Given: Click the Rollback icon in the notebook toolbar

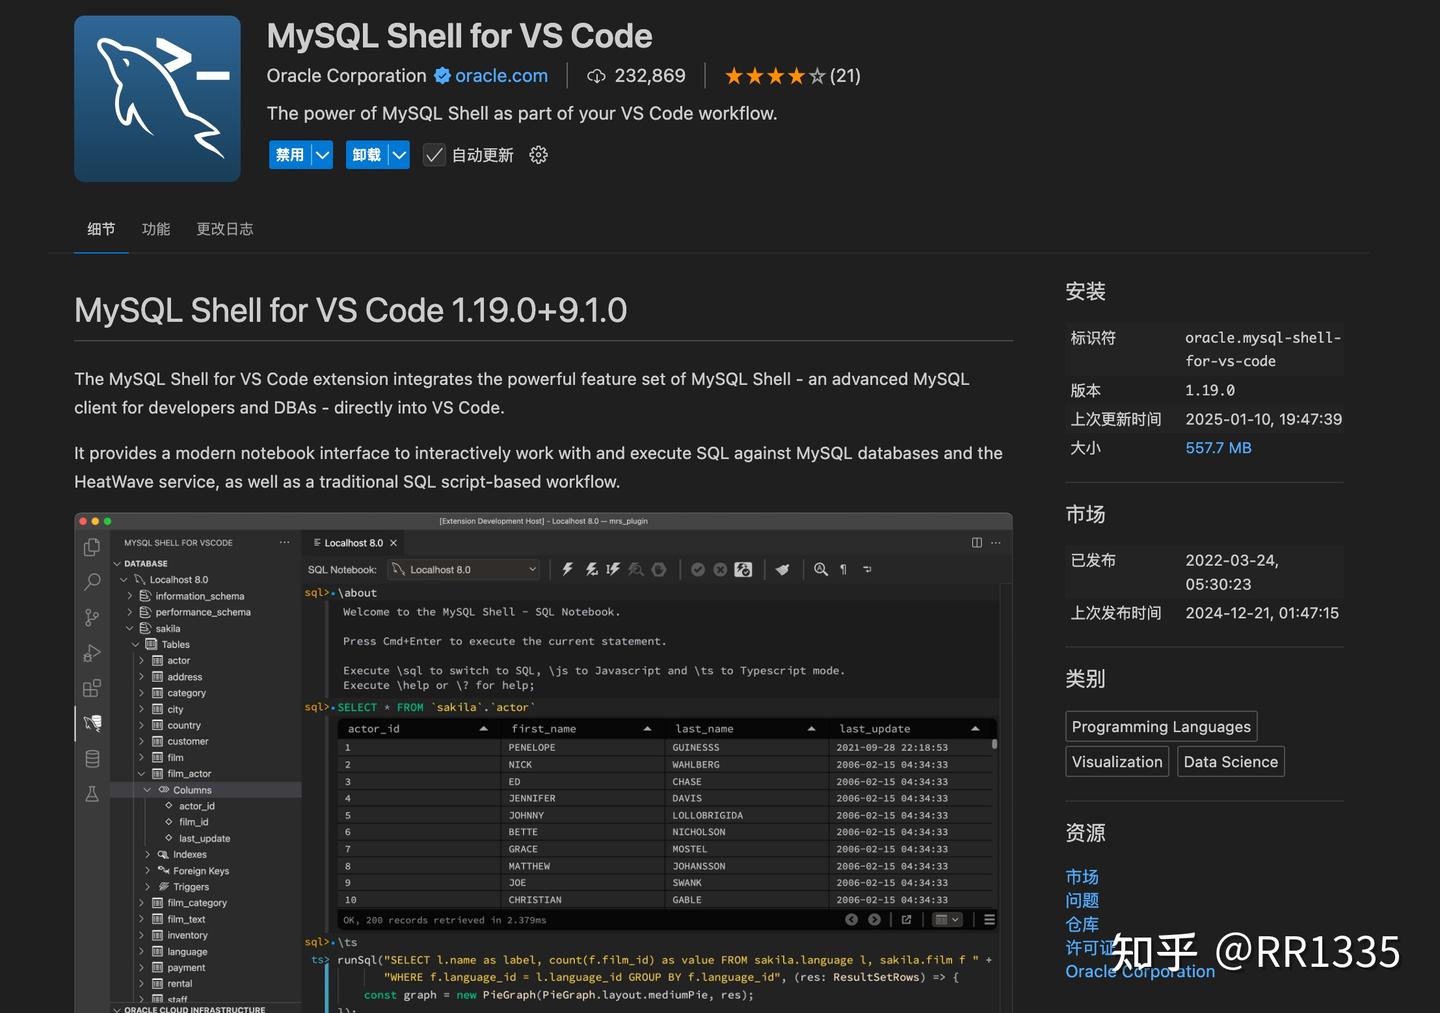Looking at the screenshot, I should tap(720, 569).
